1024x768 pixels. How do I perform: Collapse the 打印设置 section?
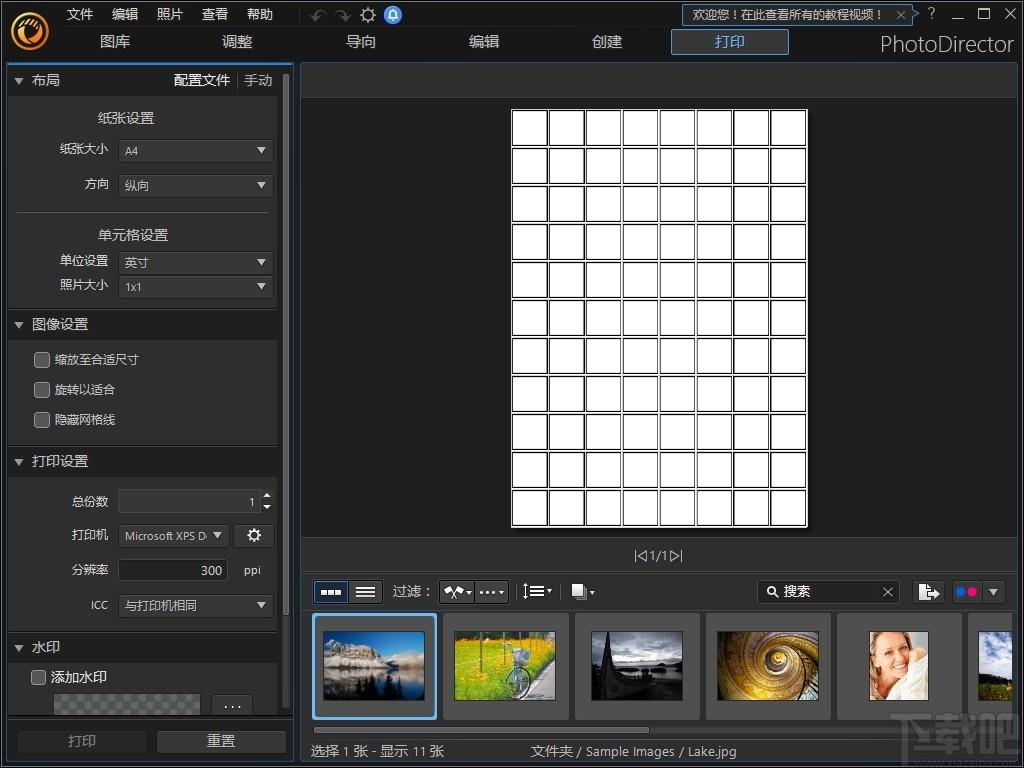pos(19,462)
